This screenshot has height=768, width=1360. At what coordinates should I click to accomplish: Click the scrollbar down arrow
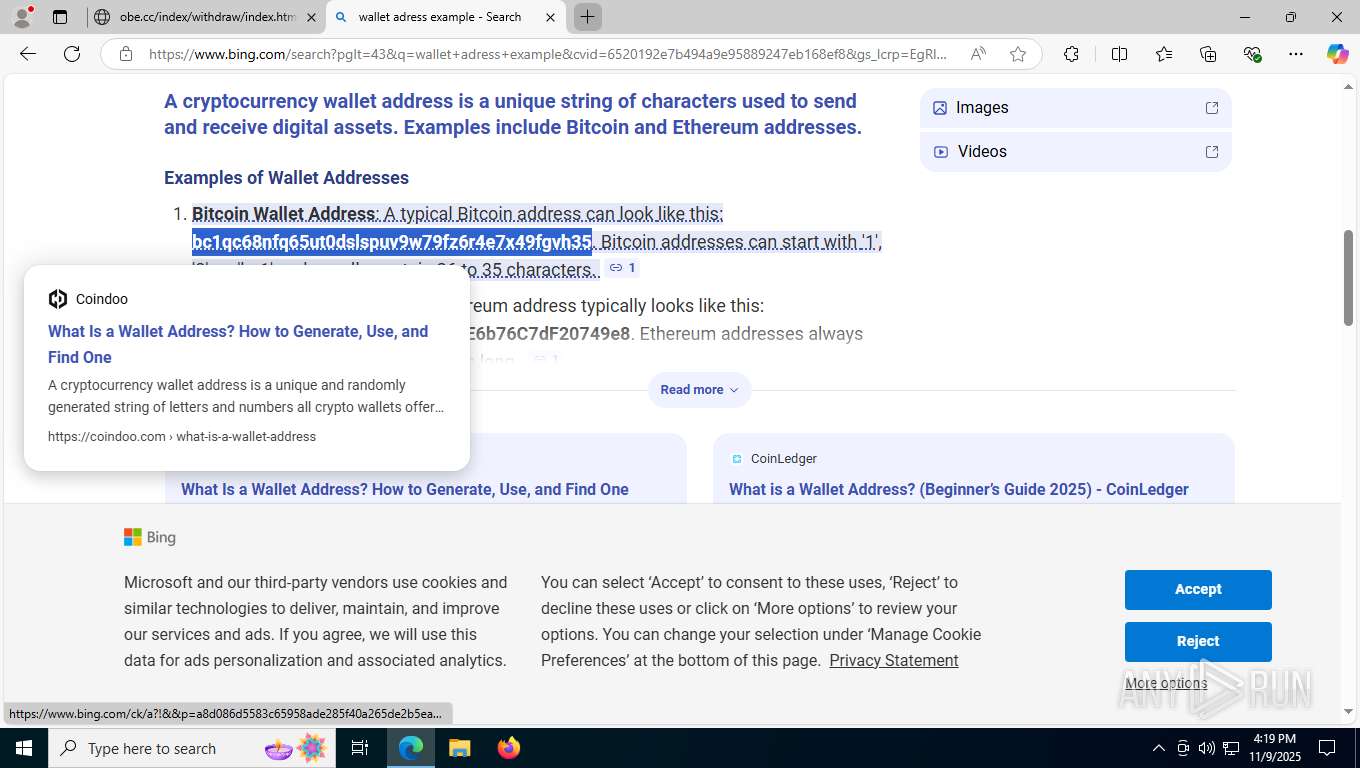1348,712
